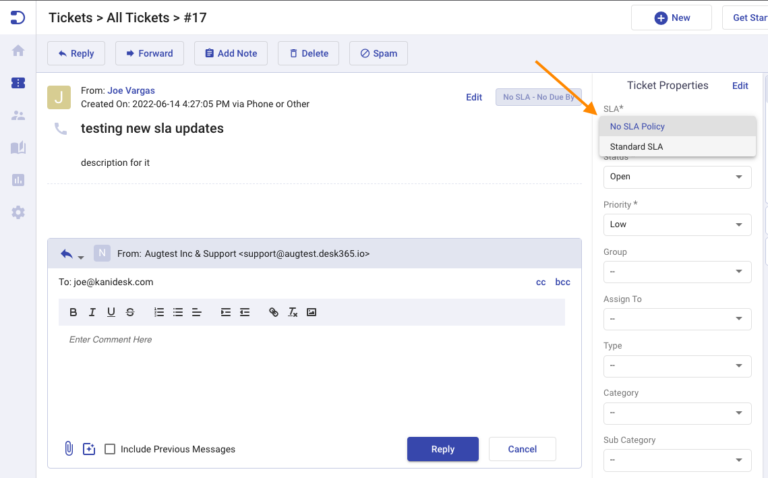Click the Desk365 logo icon
The image size is (768, 478).
pyautogui.click(x=18, y=18)
